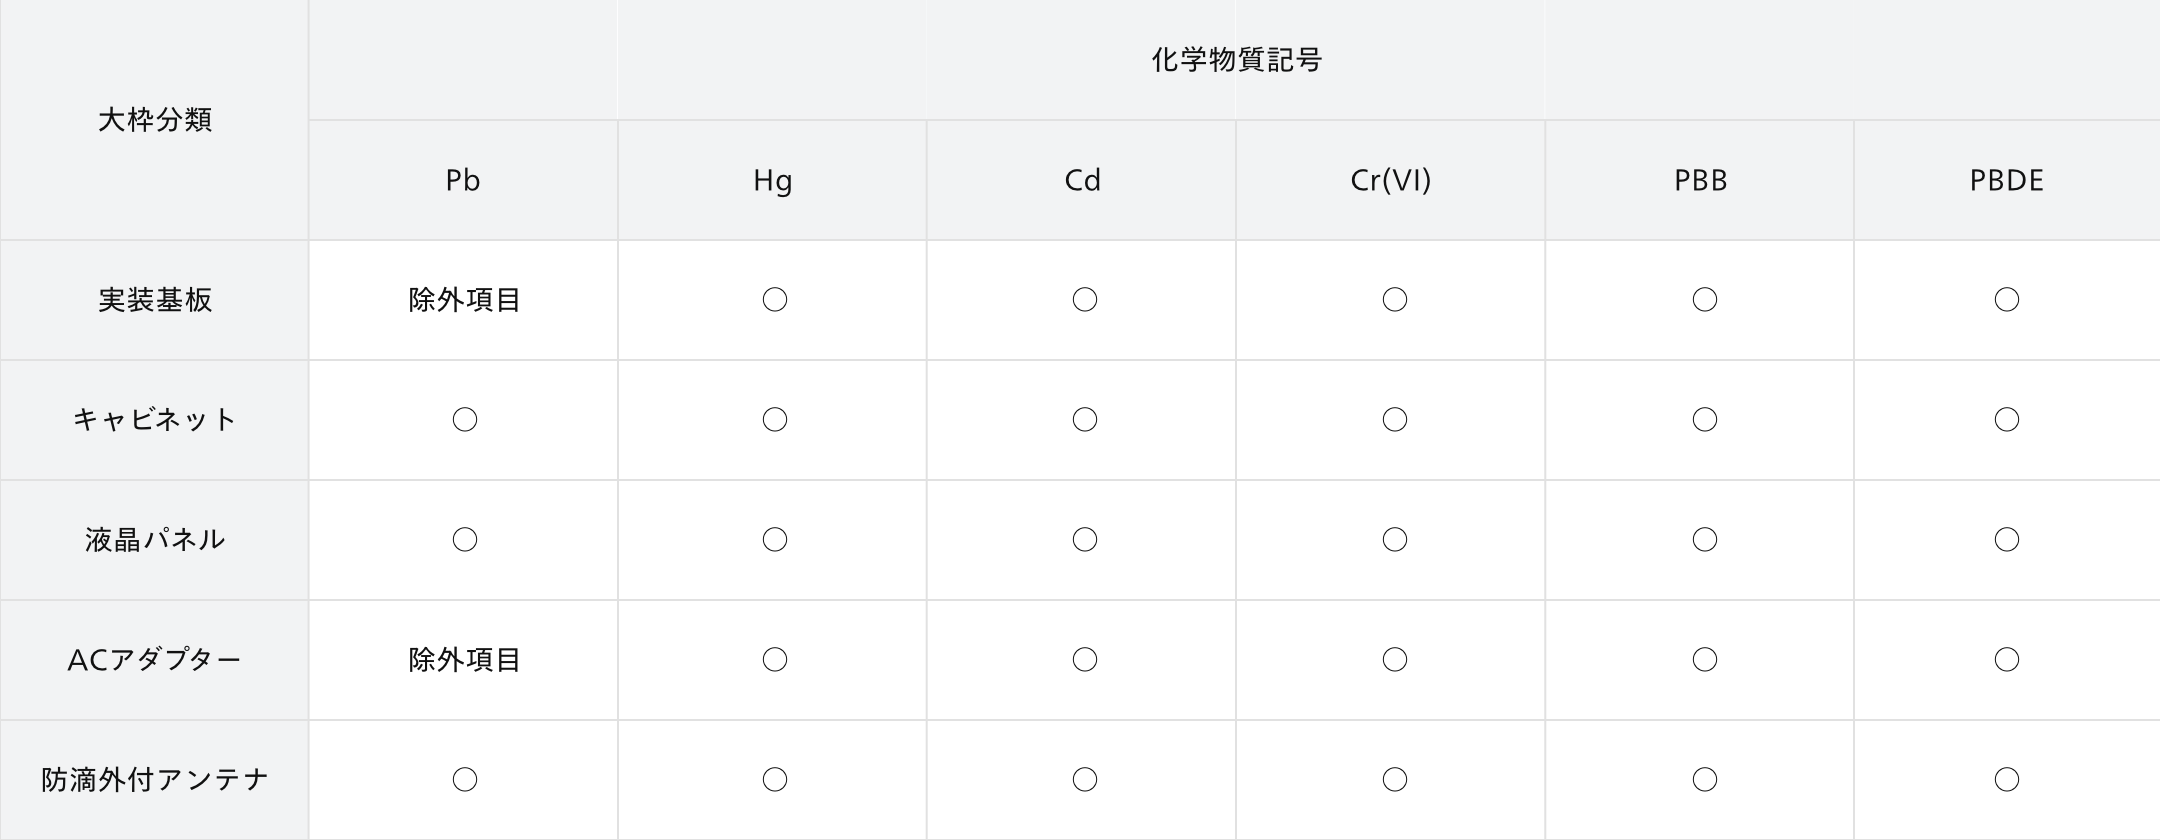2160x840 pixels.
Task: Click 除外項目 in the ACアダプター row
Action: pyautogui.click(x=465, y=660)
